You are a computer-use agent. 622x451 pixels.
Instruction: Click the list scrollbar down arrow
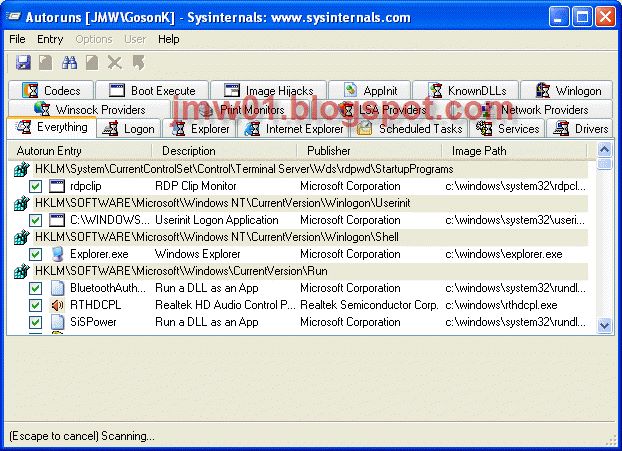click(604, 325)
